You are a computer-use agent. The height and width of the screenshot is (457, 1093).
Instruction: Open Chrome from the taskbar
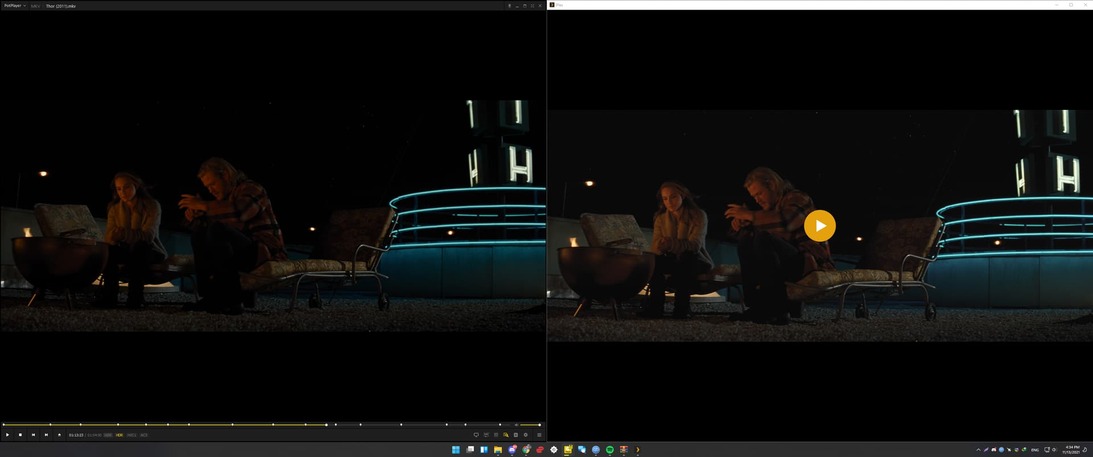point(526,449)
